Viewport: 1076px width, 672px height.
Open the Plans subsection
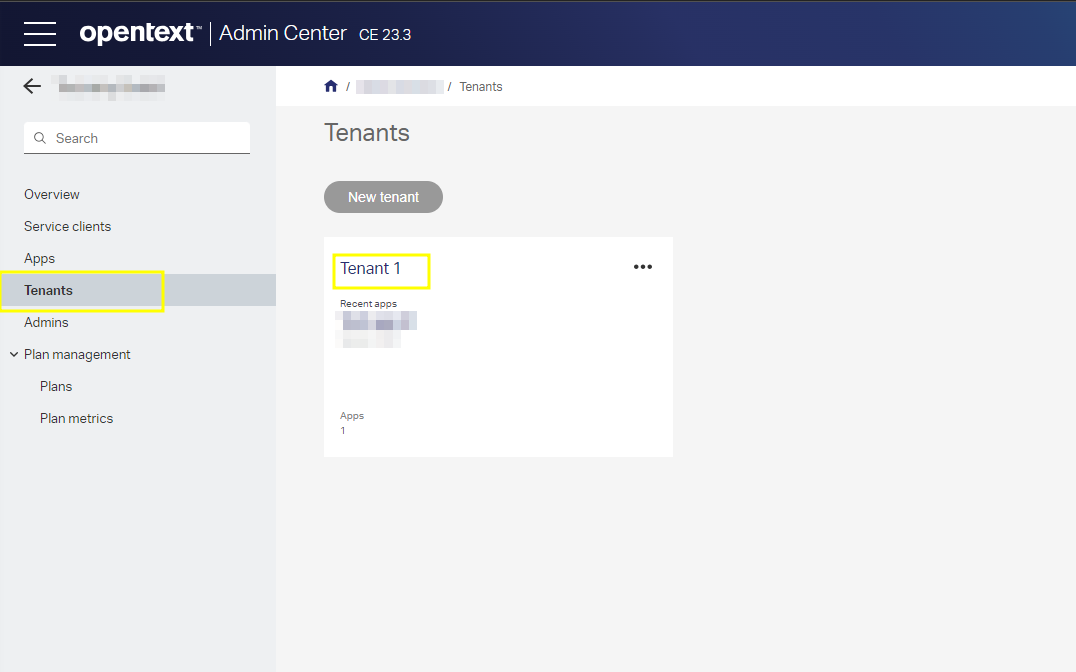56,386
